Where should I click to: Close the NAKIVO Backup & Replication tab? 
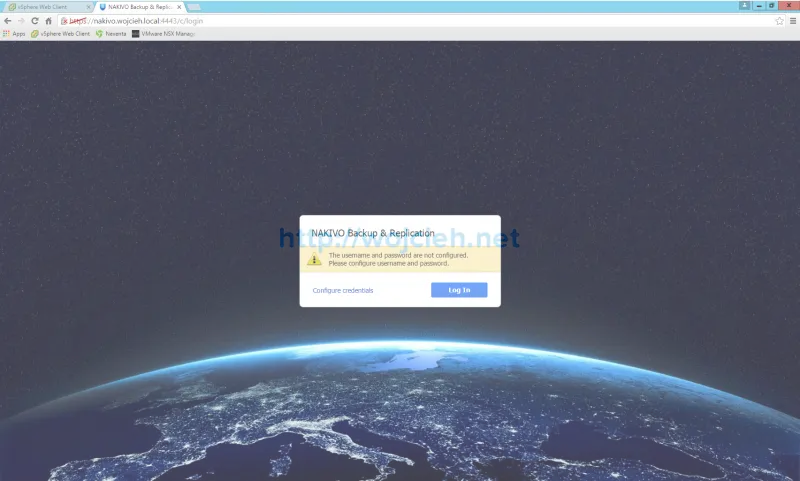179,7
